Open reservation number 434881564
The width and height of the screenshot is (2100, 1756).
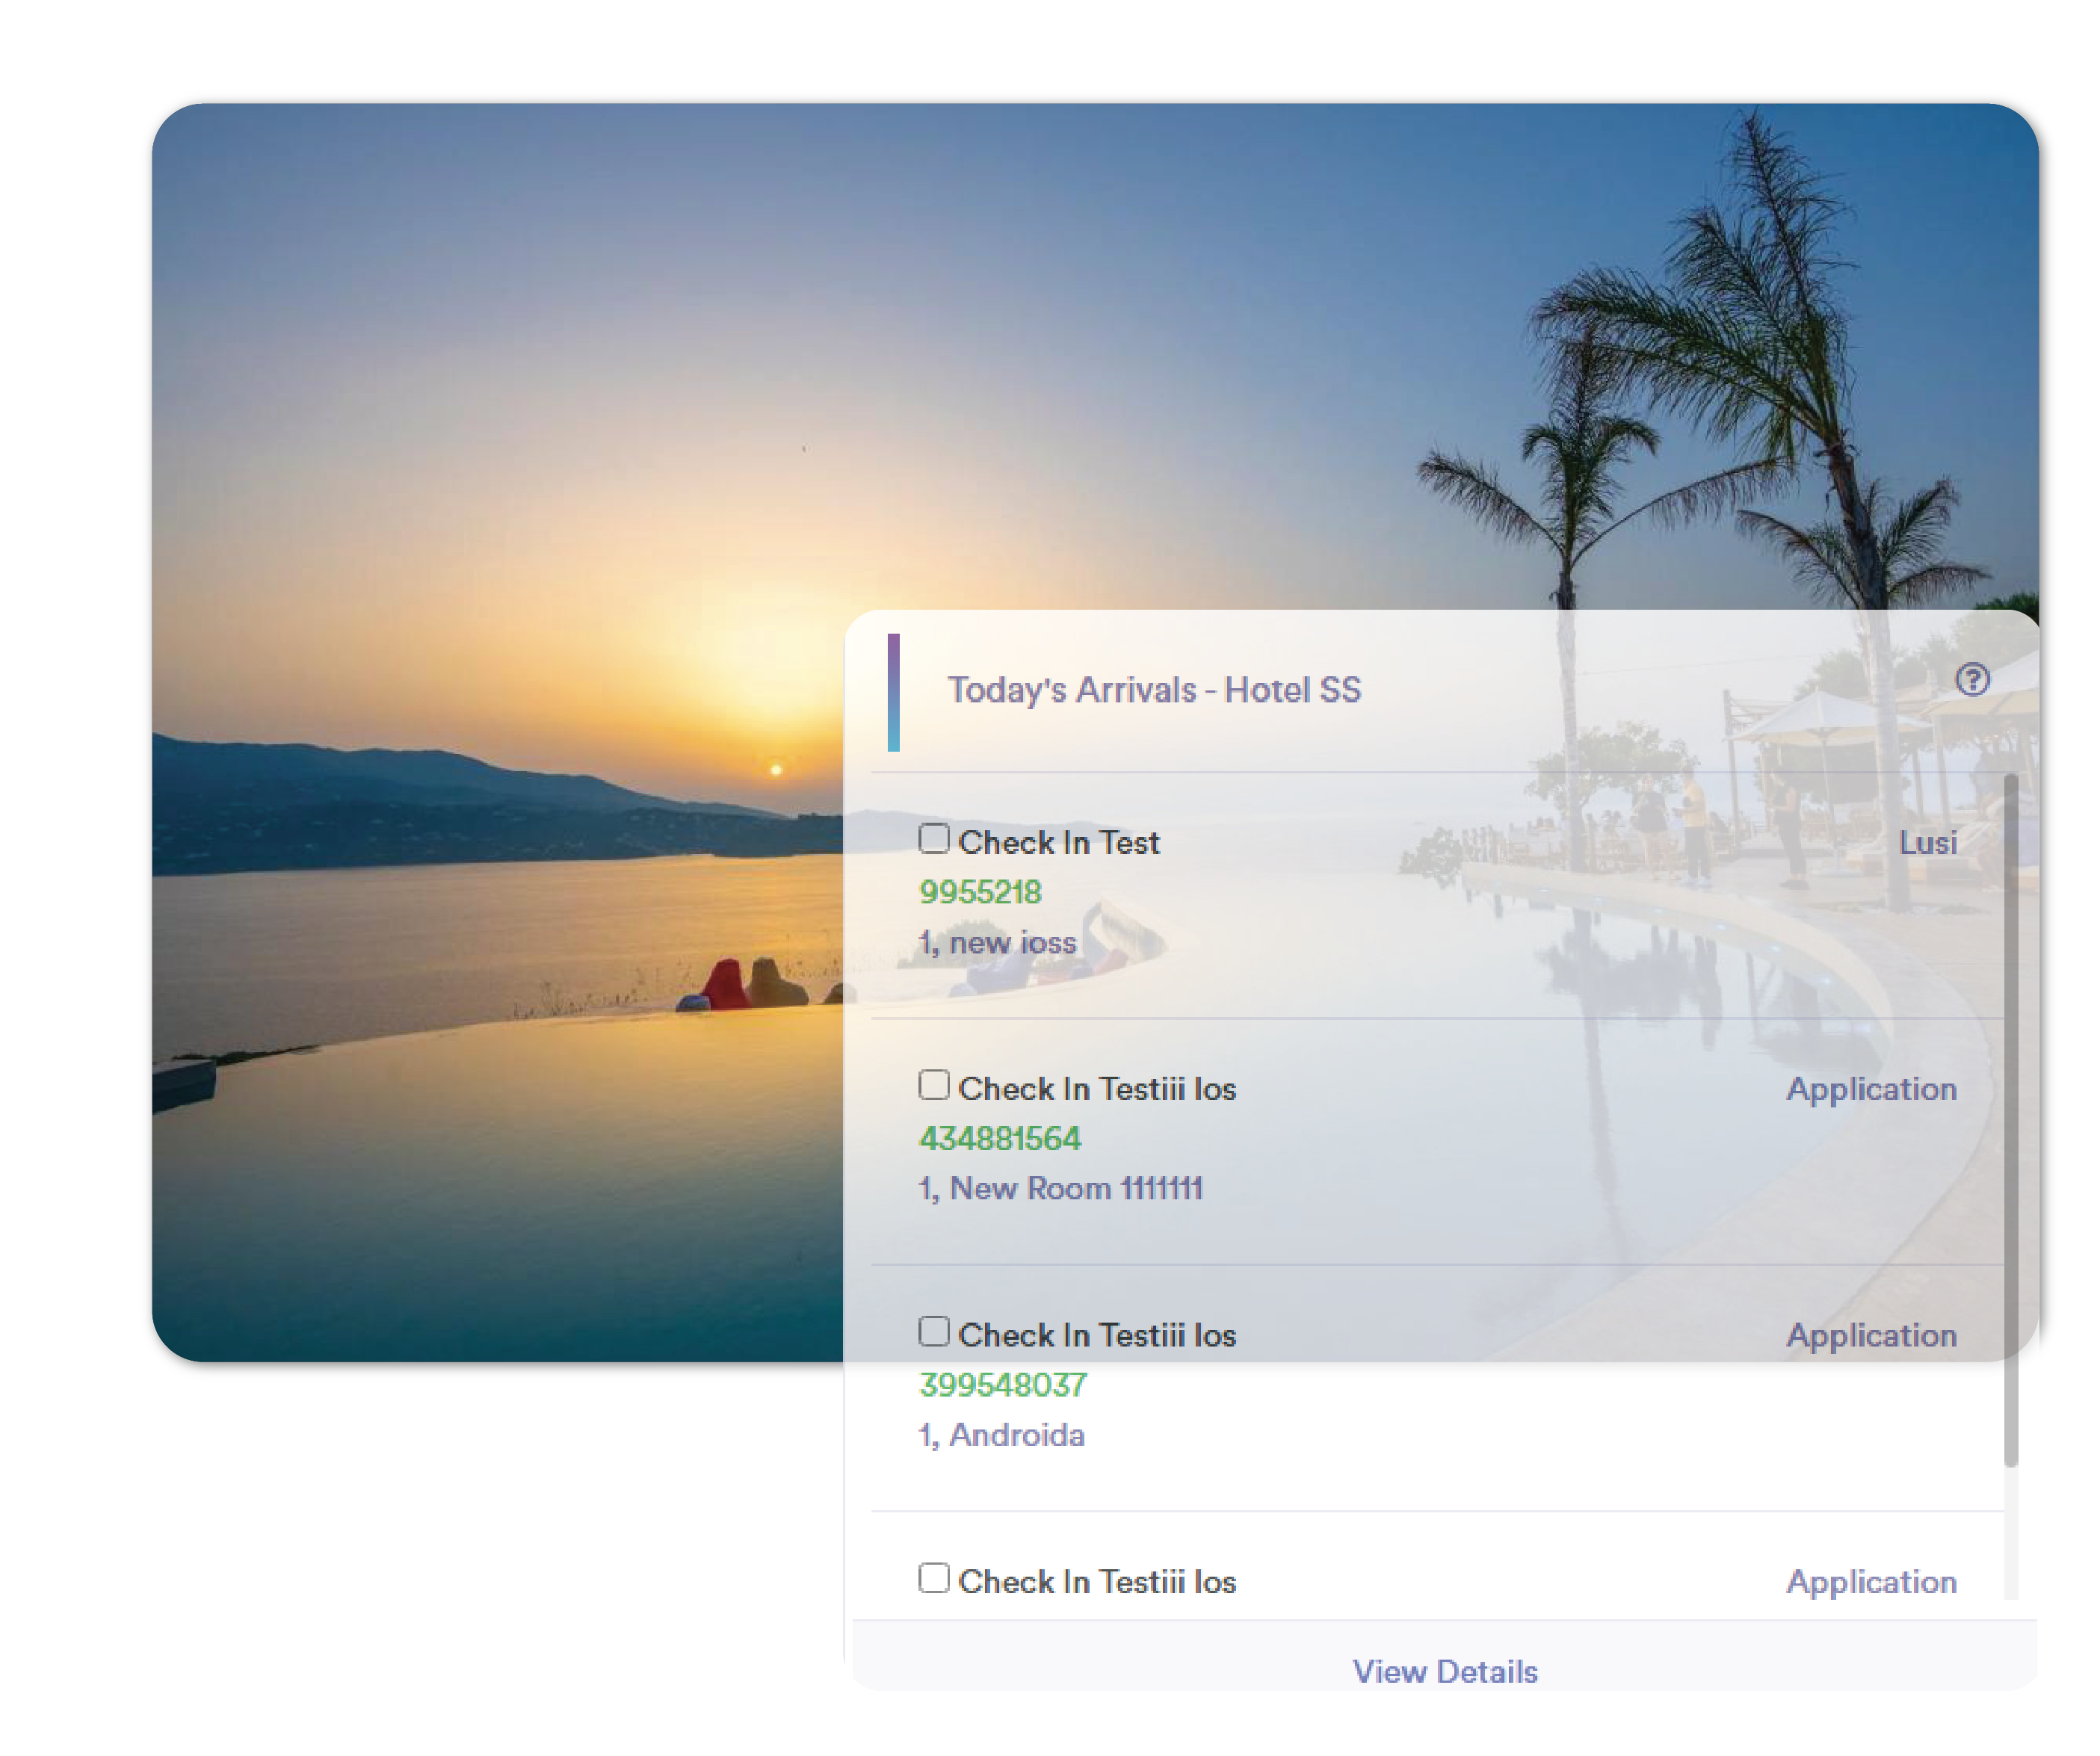(x=1000, y=1138)
